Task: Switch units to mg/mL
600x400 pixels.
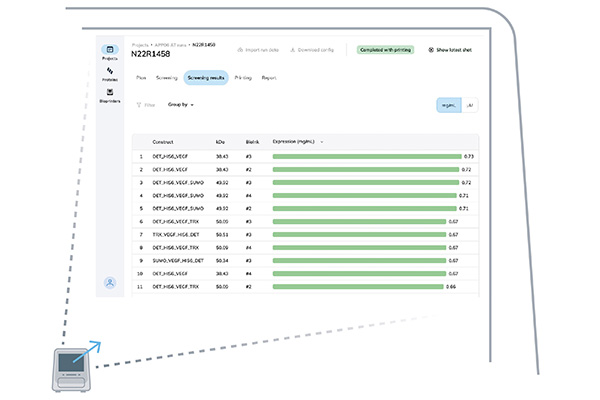Action: click(x=450, y=104)
